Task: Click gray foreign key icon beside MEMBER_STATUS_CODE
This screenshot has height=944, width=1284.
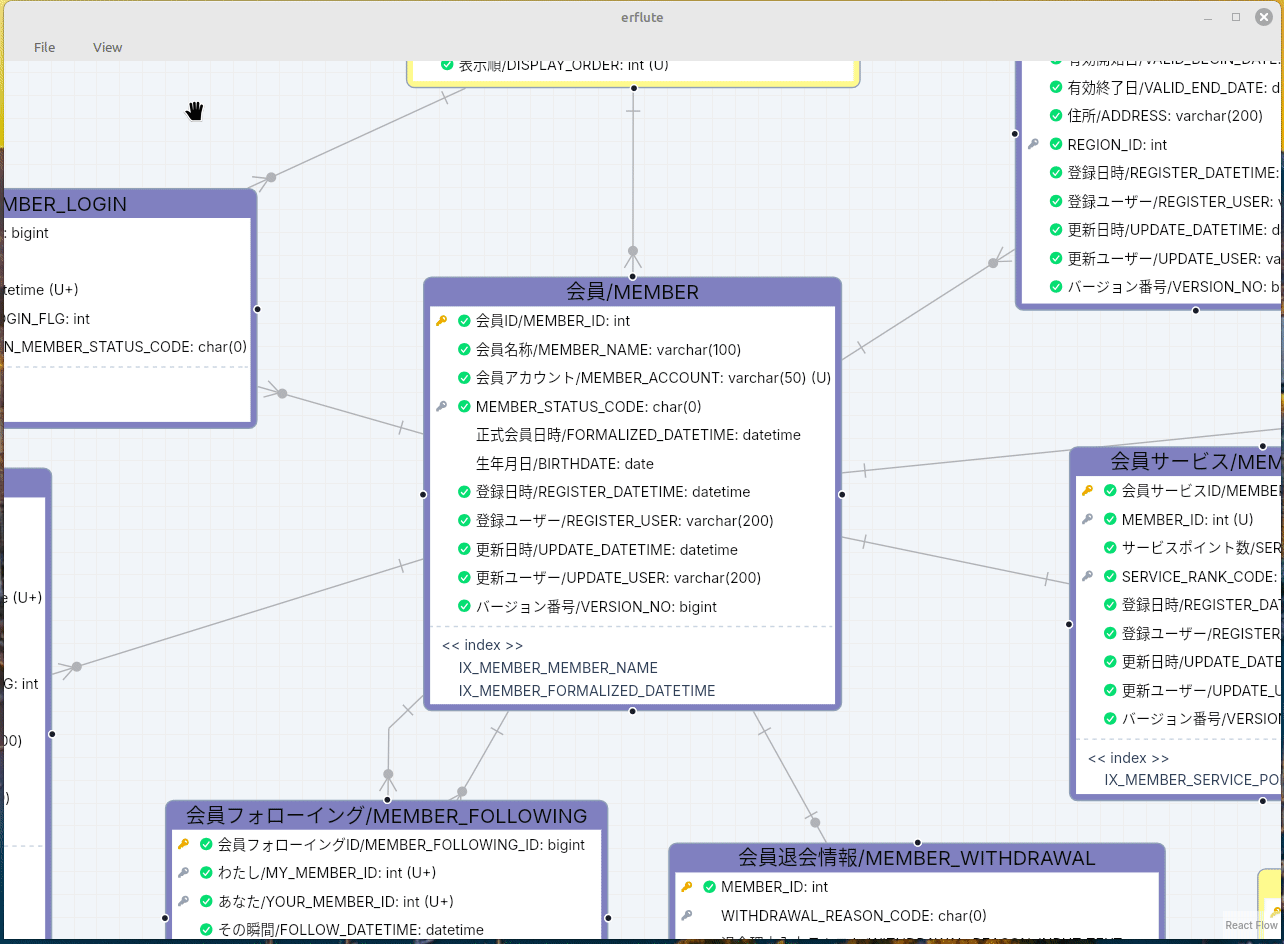Action: (441, 407)
